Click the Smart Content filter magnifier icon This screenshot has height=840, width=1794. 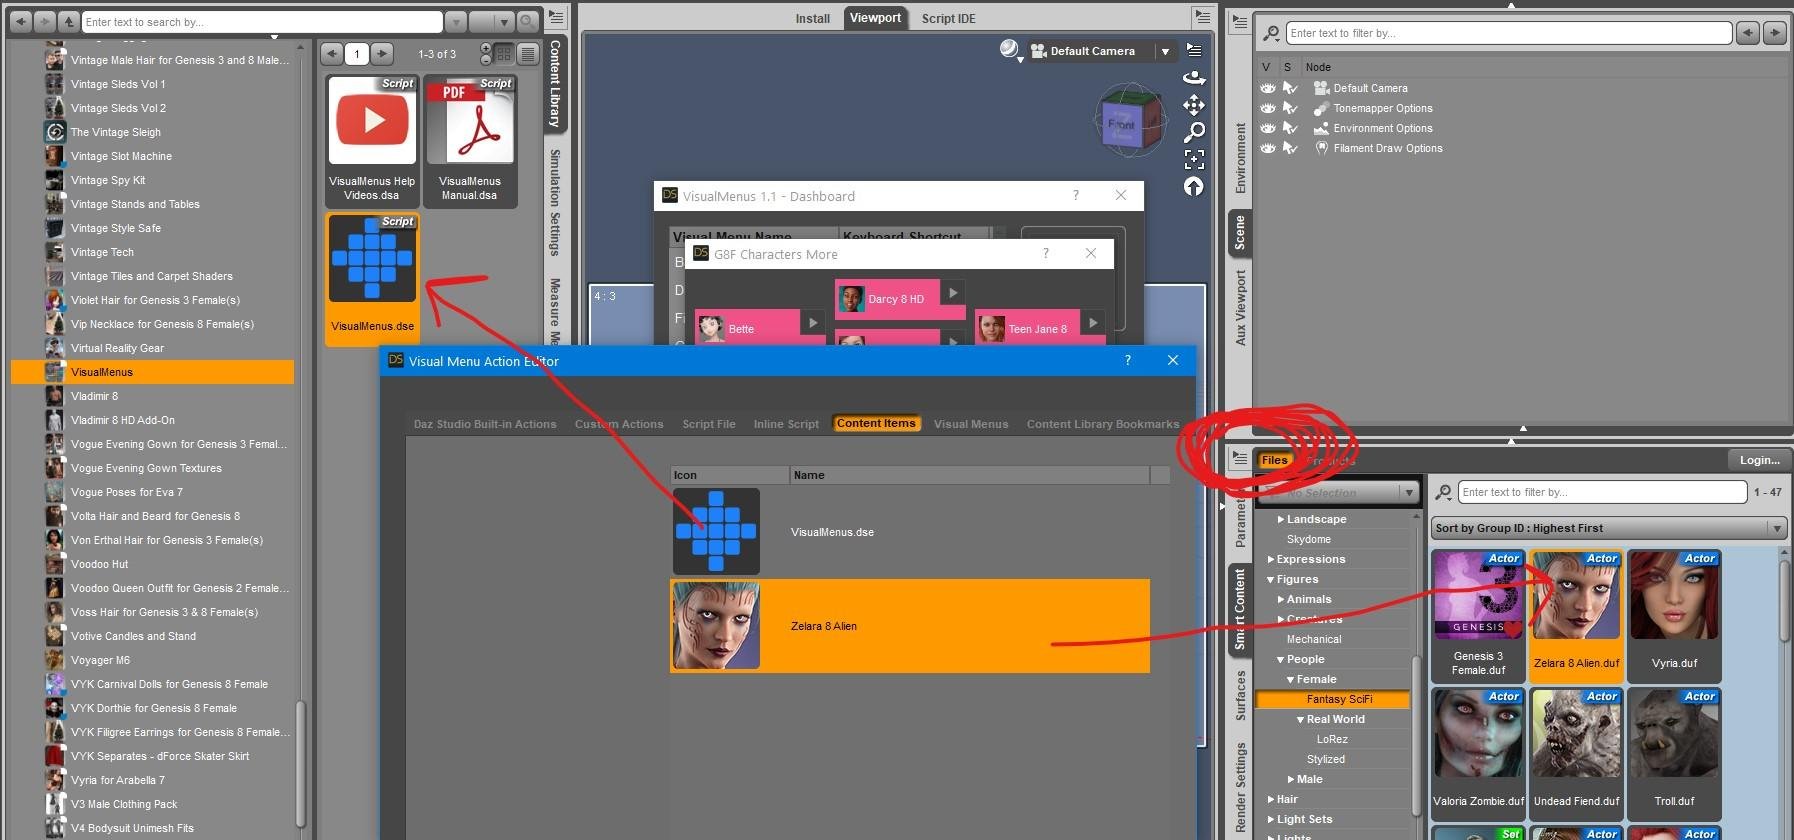1443,492
